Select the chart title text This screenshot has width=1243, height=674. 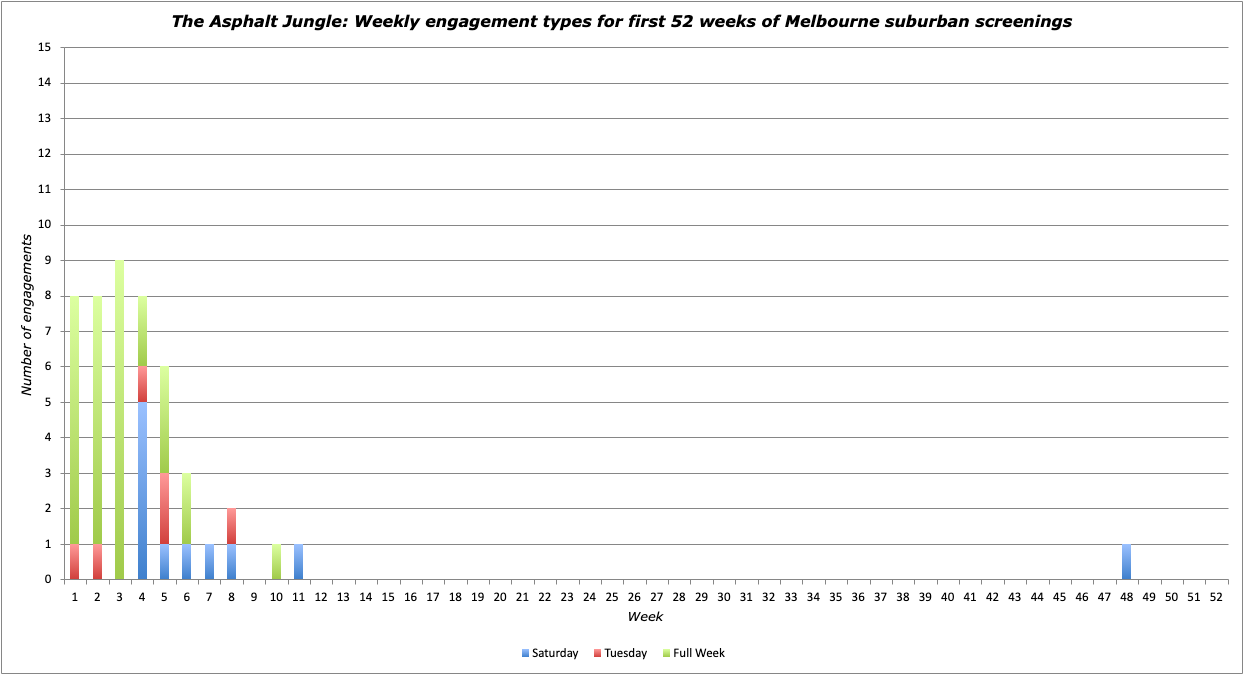(x=621, y=22)
